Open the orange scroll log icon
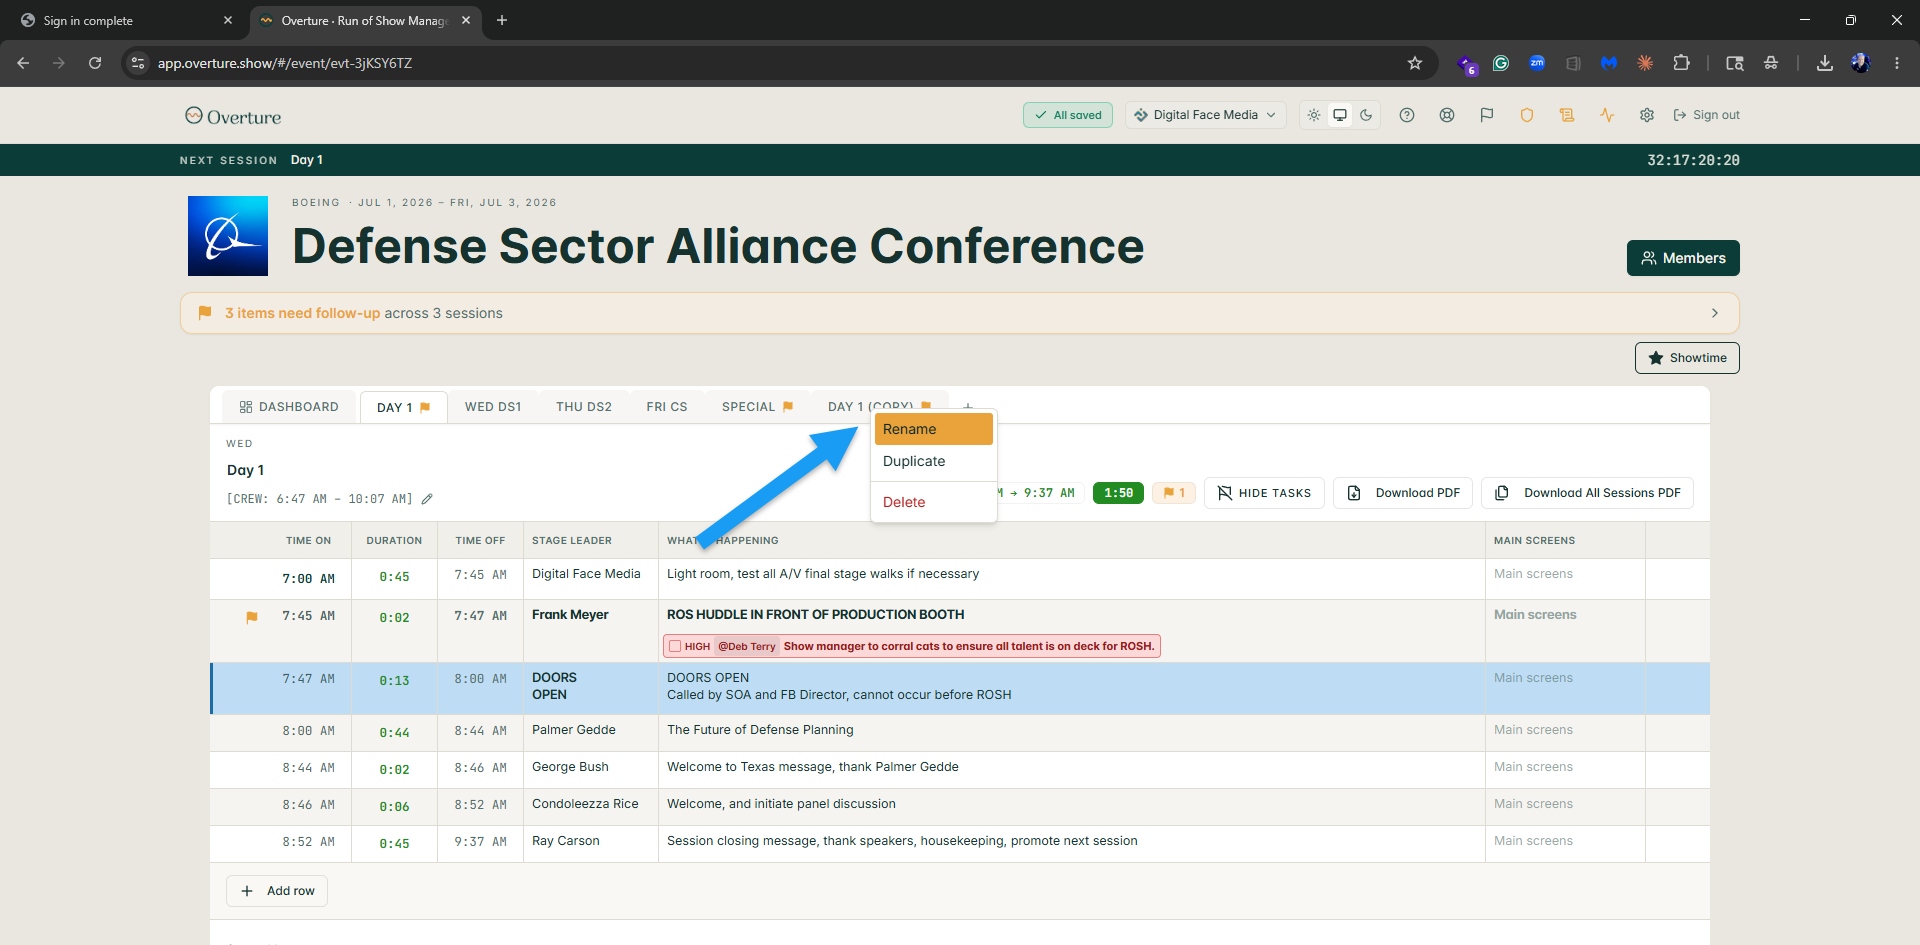Screen dimensions: 1920x945 [1567, 115]
